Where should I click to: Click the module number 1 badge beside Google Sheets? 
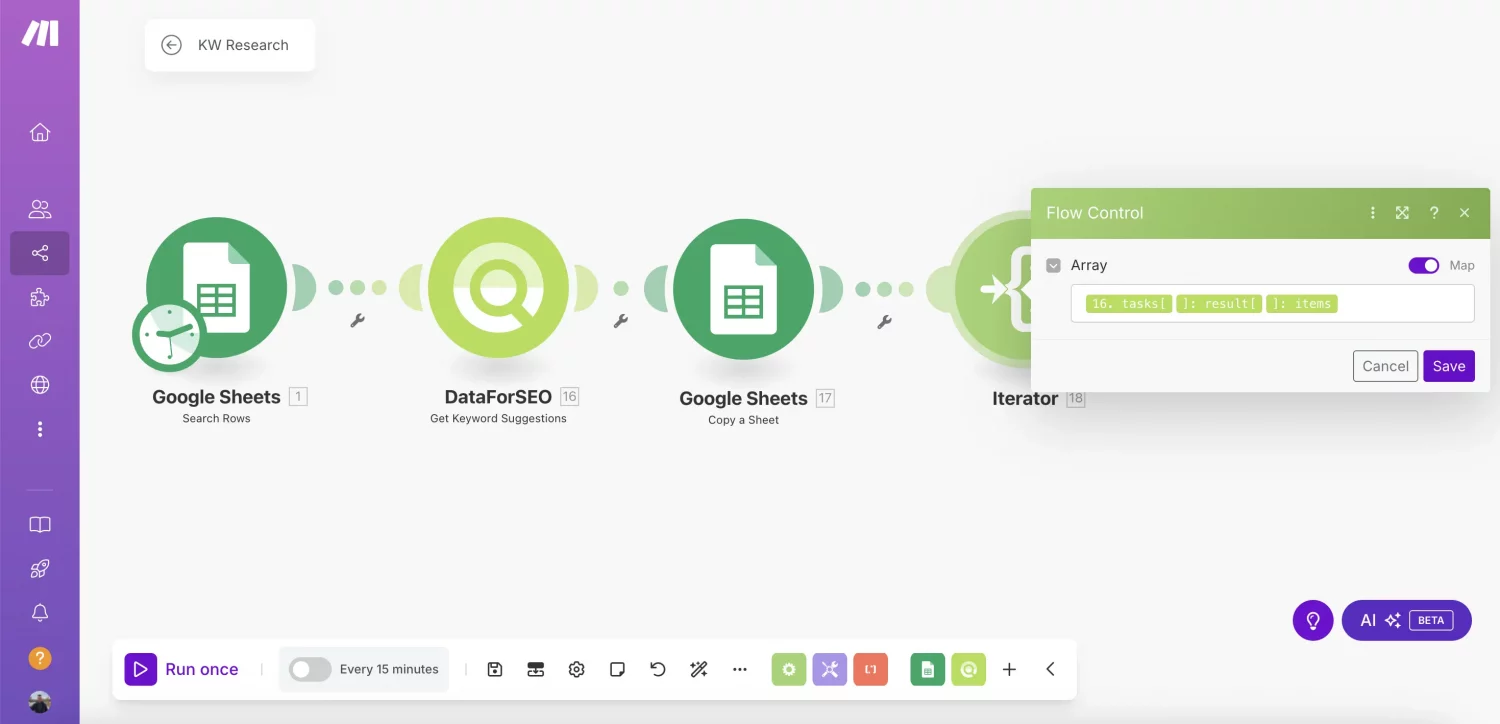pos(298,396)
